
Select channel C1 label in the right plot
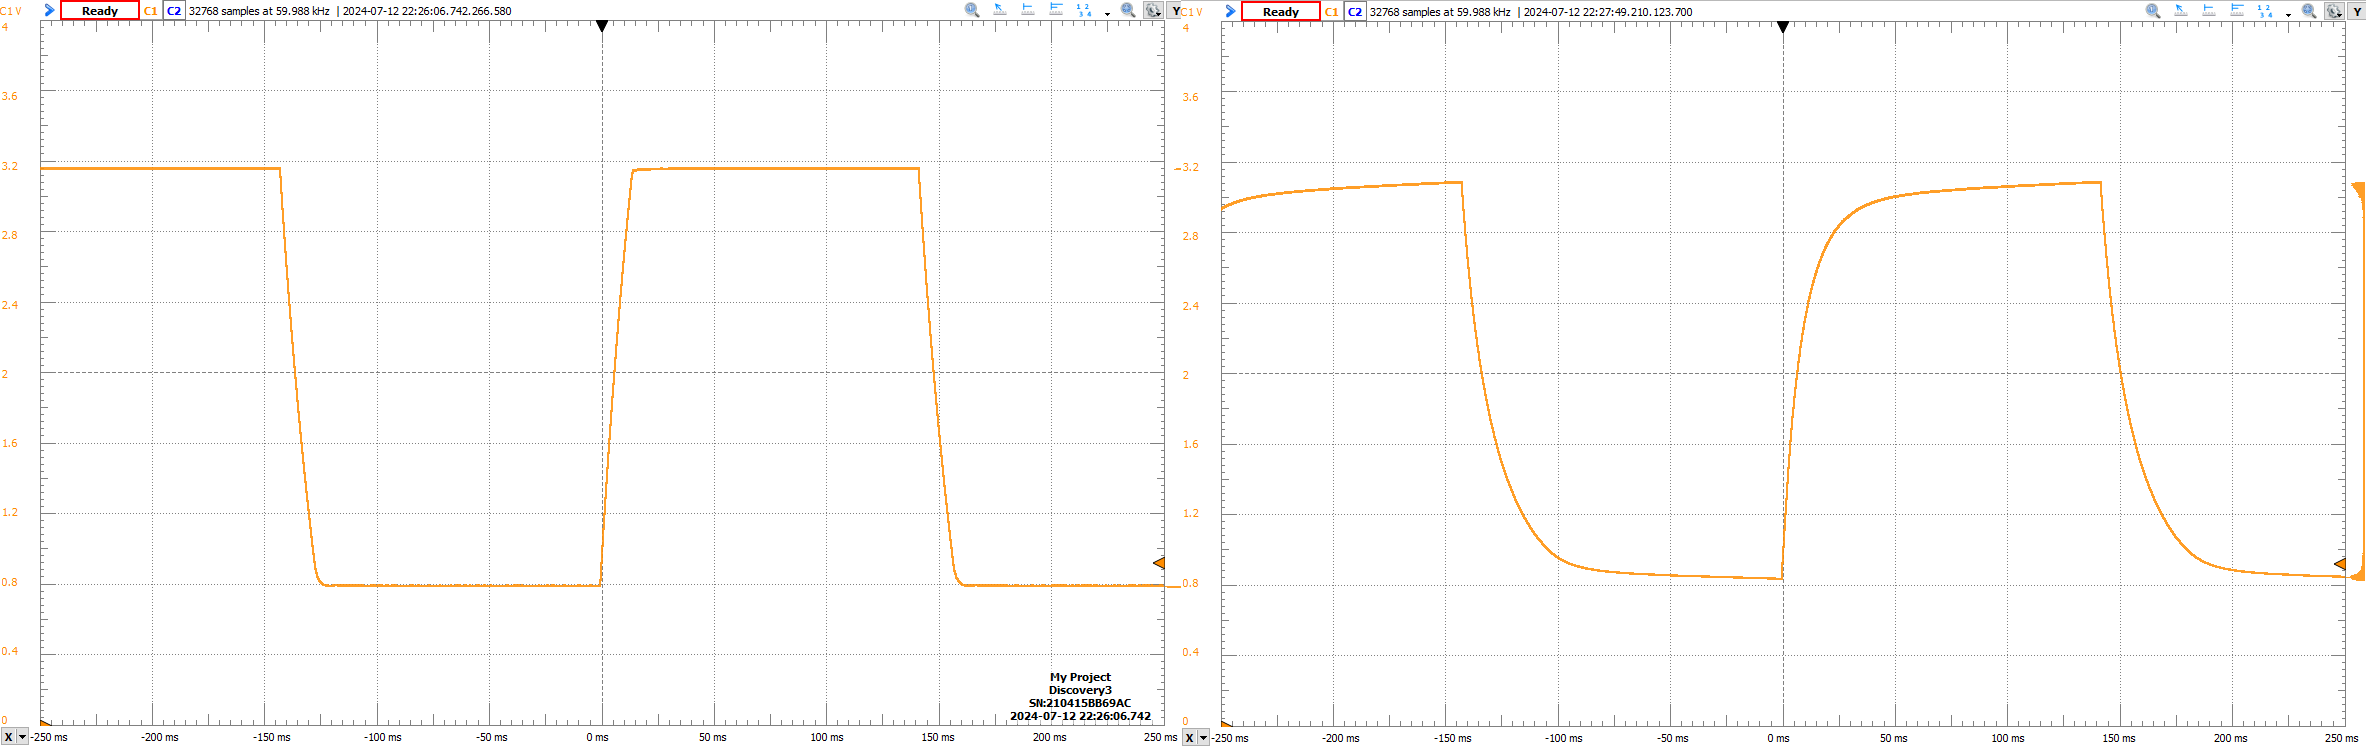(1332, 12)
